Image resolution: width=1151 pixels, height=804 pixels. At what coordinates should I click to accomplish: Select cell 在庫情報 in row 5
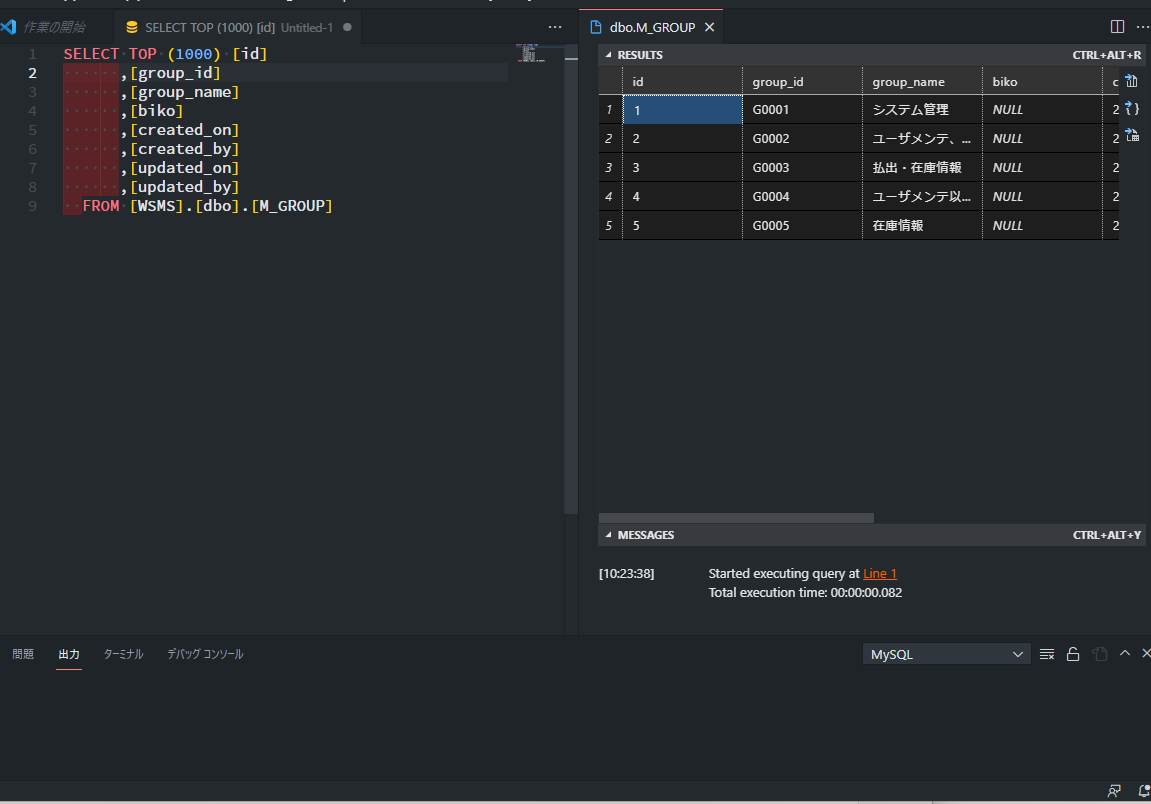pyautogui.click(x=922, y=225)
